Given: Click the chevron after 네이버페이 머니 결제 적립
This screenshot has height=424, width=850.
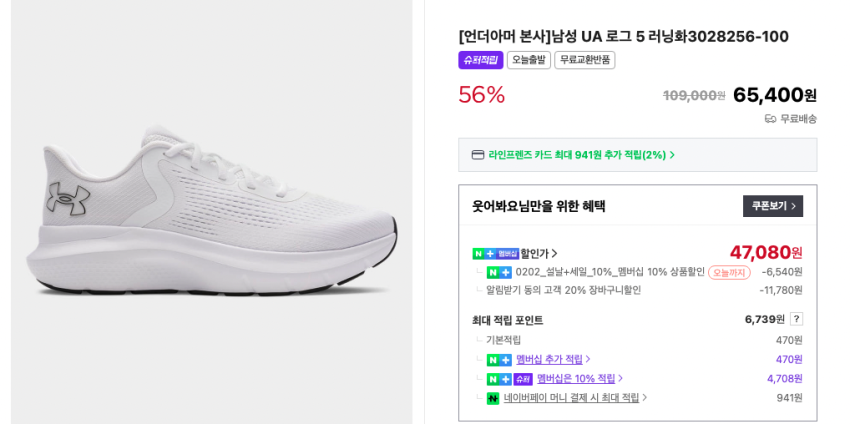Looking at the screenshot, I should pos(646,398).
